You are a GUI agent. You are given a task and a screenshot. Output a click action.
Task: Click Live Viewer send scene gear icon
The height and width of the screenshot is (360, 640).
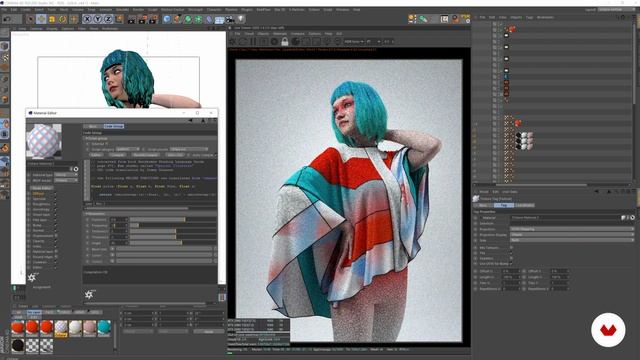pyautogui.click(x=232, y=41)
